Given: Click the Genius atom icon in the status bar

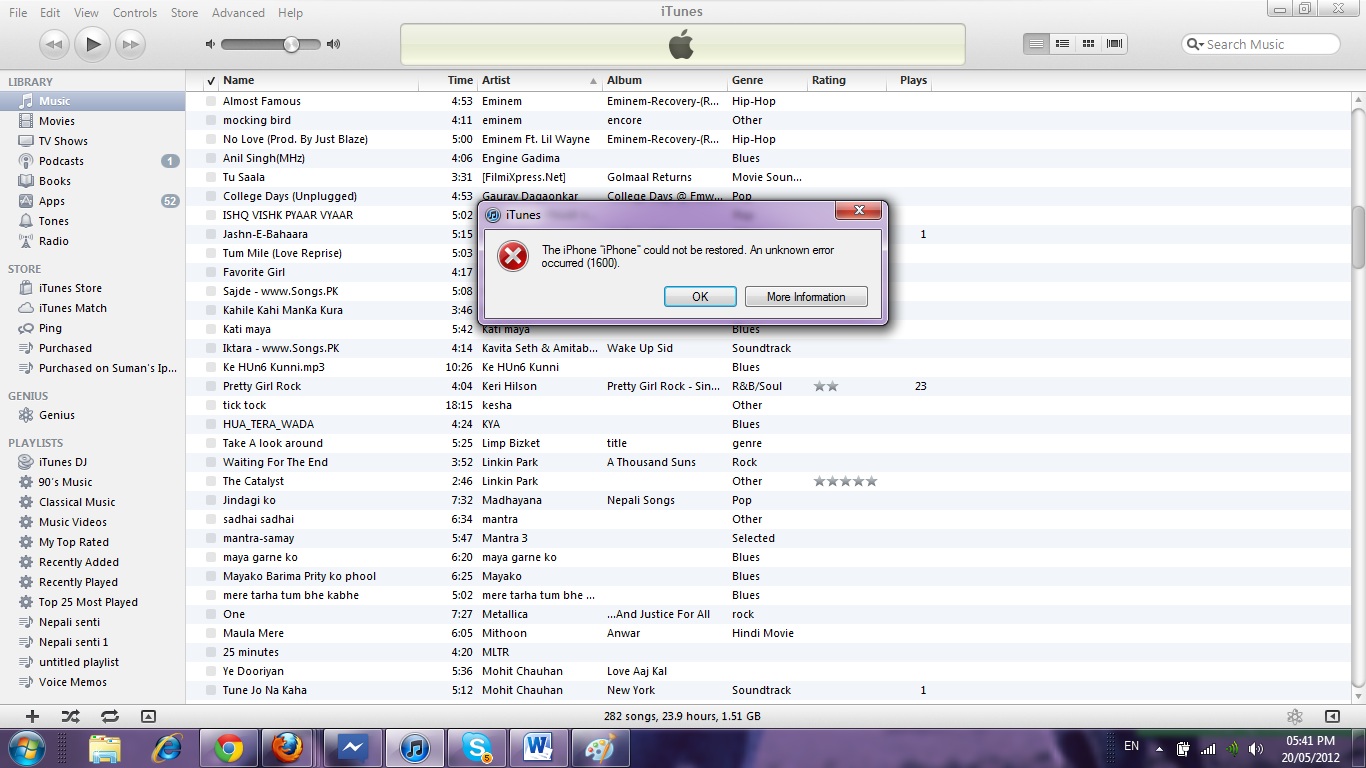Looking at the screenshot, I should point(1295,716).
